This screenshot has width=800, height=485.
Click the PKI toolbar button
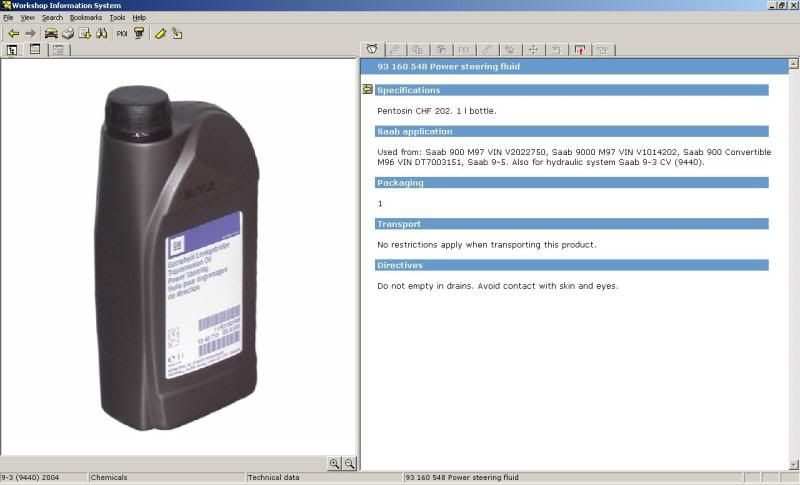122,33
